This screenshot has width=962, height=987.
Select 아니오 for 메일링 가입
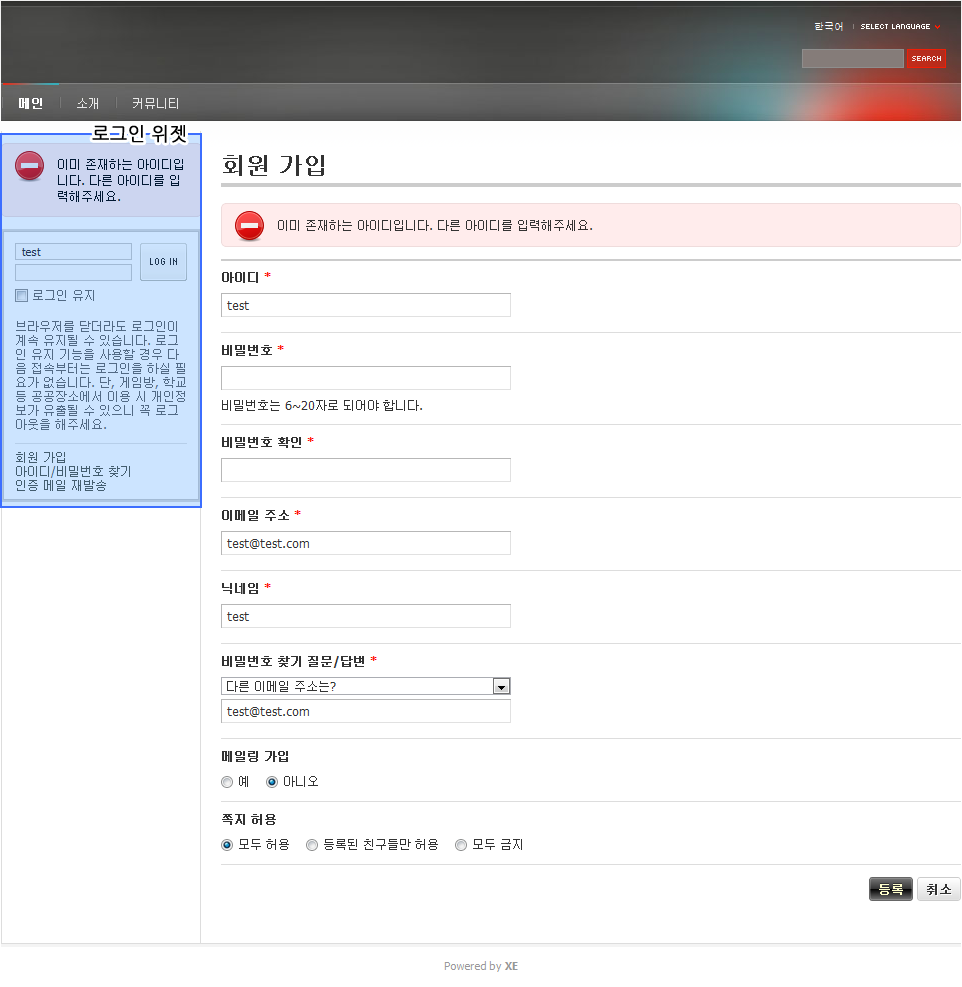(272, 782)
